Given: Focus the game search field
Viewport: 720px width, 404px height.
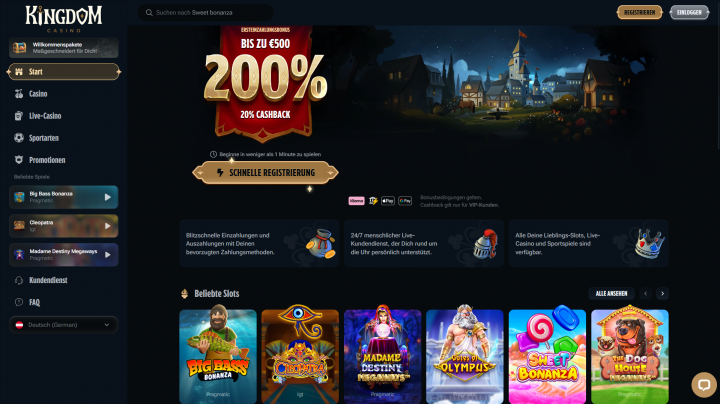Looking at the screenshot, I should (x=205, y=12).
